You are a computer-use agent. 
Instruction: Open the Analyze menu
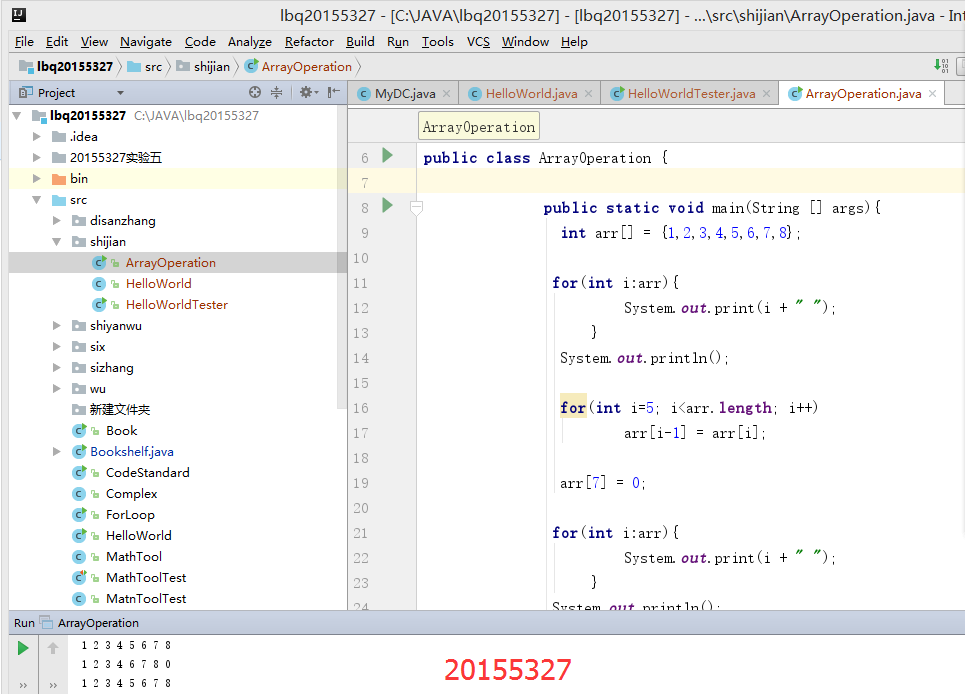[x=249, y=42]
